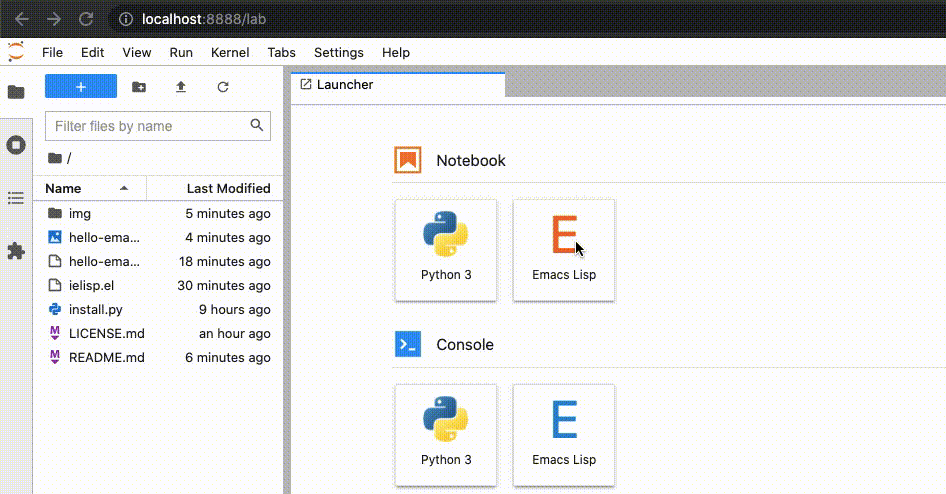Open the File menu
The image size is (946, 494).
pos(52,52)
